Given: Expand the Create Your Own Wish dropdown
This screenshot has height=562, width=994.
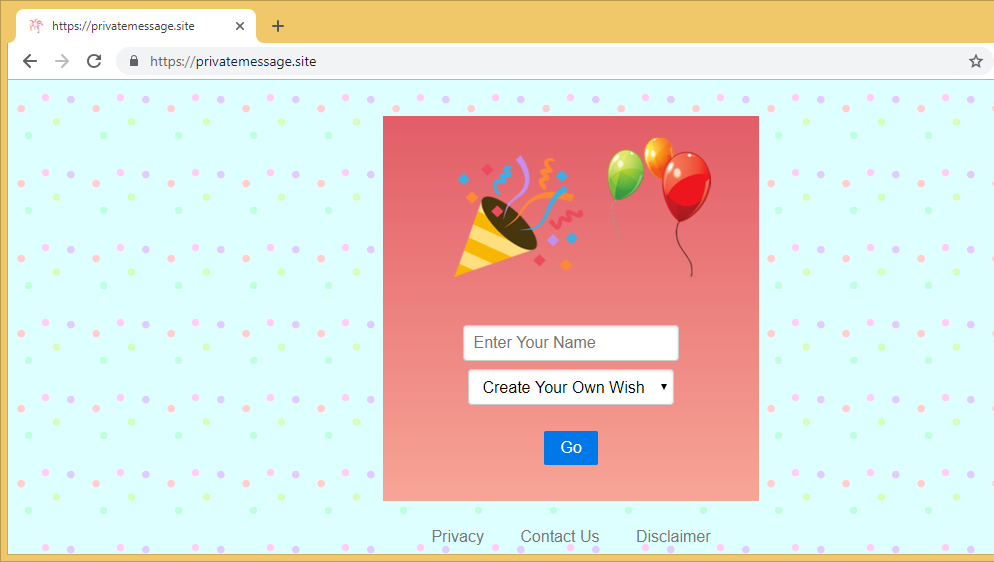Looking at the screenshot, I should [x=570, y=387].
